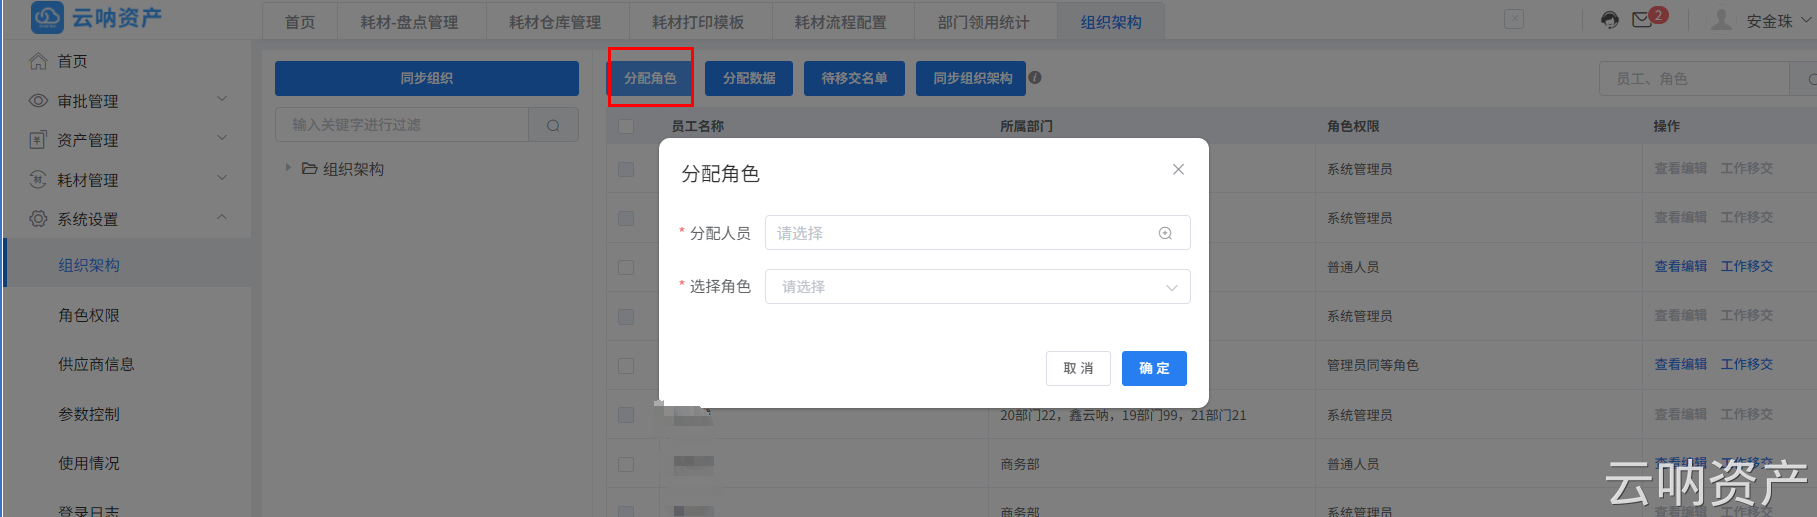1817x517 pixels.
Task: Click the 审批管理 eye icon
Action: point(38,101)
